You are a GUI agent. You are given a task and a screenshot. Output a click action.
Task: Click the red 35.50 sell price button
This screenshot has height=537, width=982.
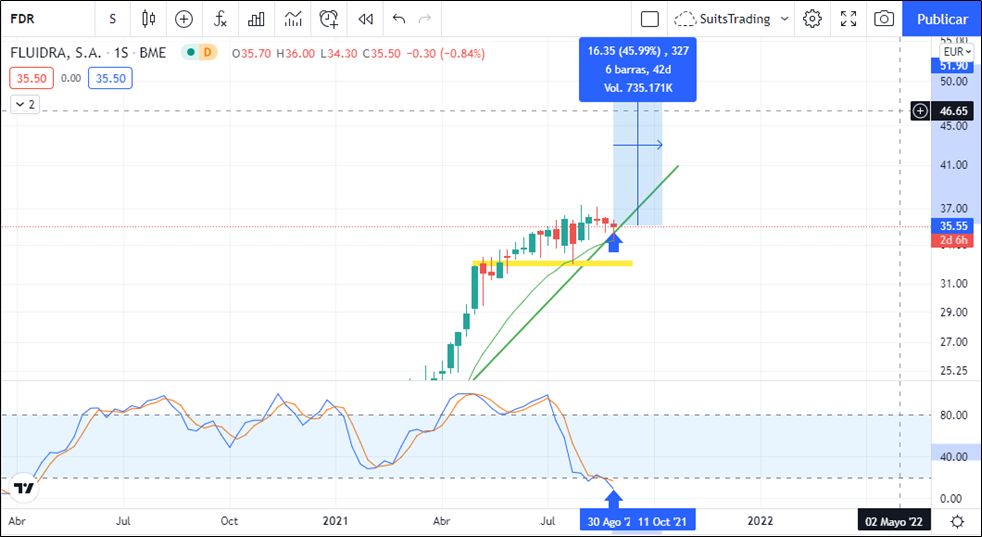(x=29, y=78)
